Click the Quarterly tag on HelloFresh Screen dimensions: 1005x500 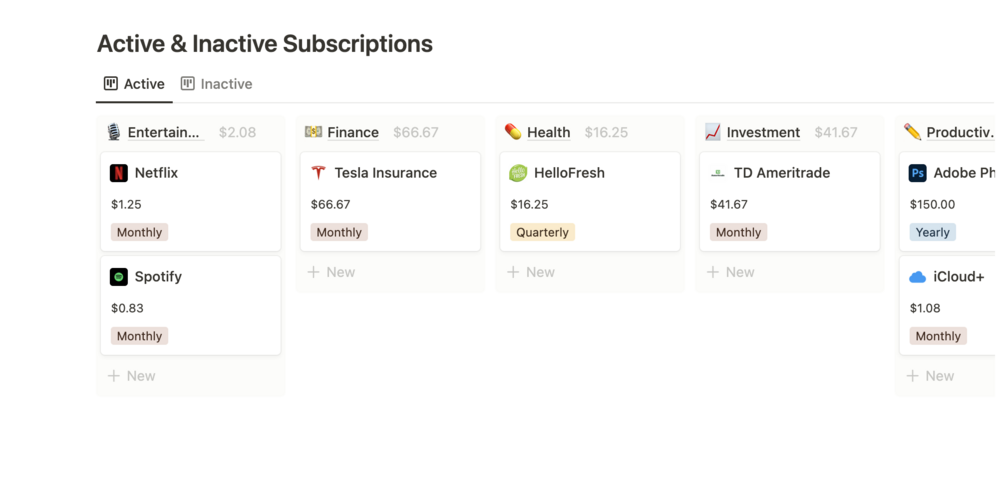tap(542, 232)
